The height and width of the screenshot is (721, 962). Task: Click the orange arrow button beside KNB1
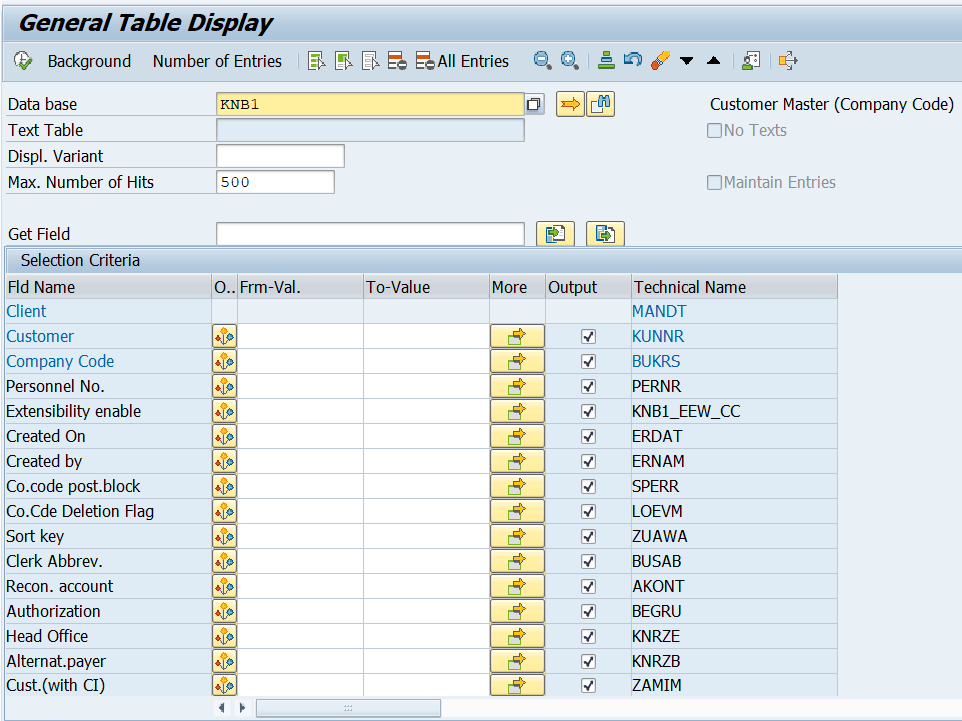coord(570,104)
